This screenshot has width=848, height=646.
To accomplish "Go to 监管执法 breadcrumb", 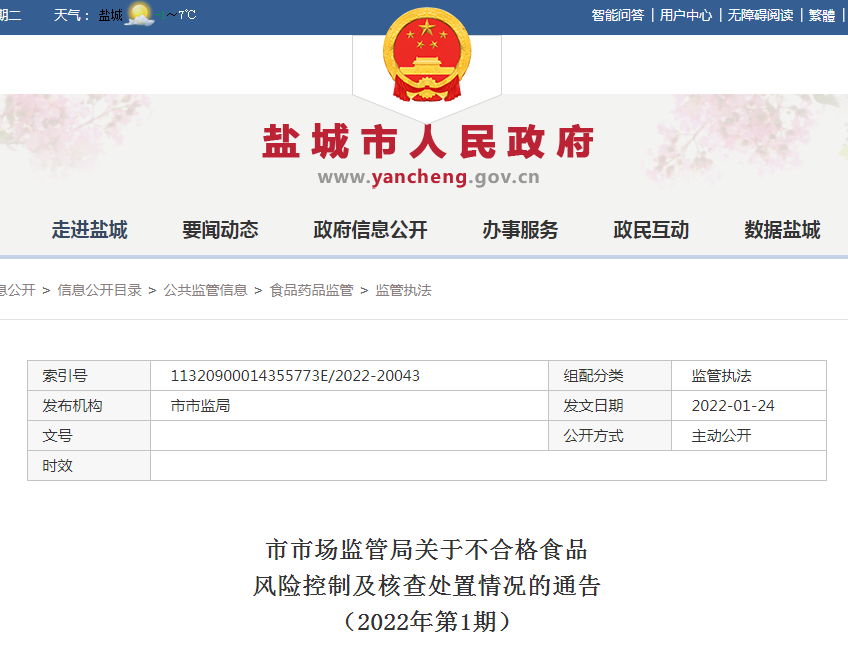I will coord(403,290).
